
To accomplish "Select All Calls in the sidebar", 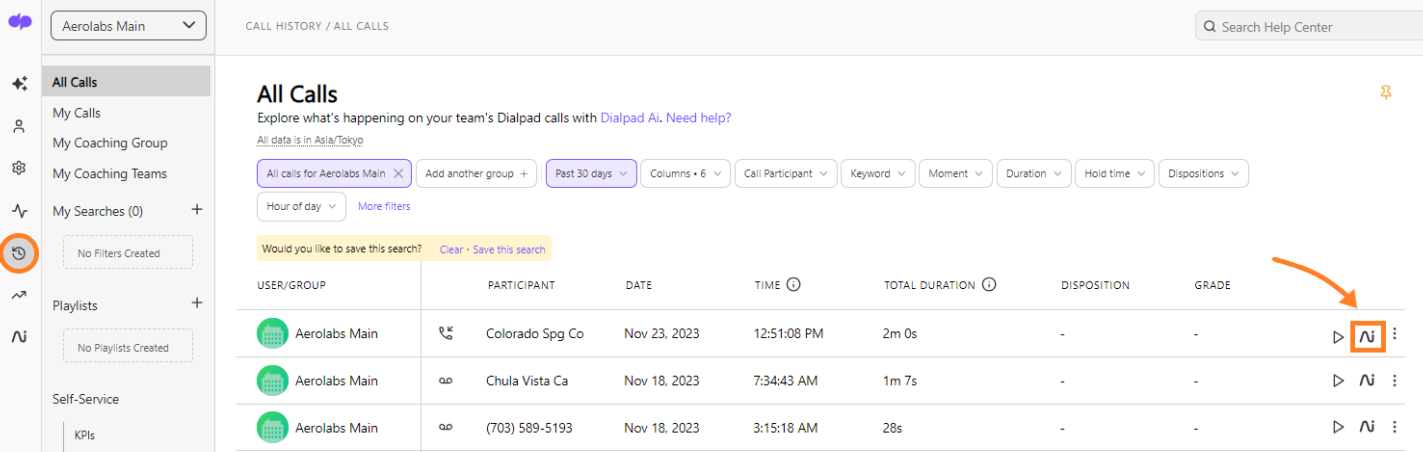I will pos(126,82).
